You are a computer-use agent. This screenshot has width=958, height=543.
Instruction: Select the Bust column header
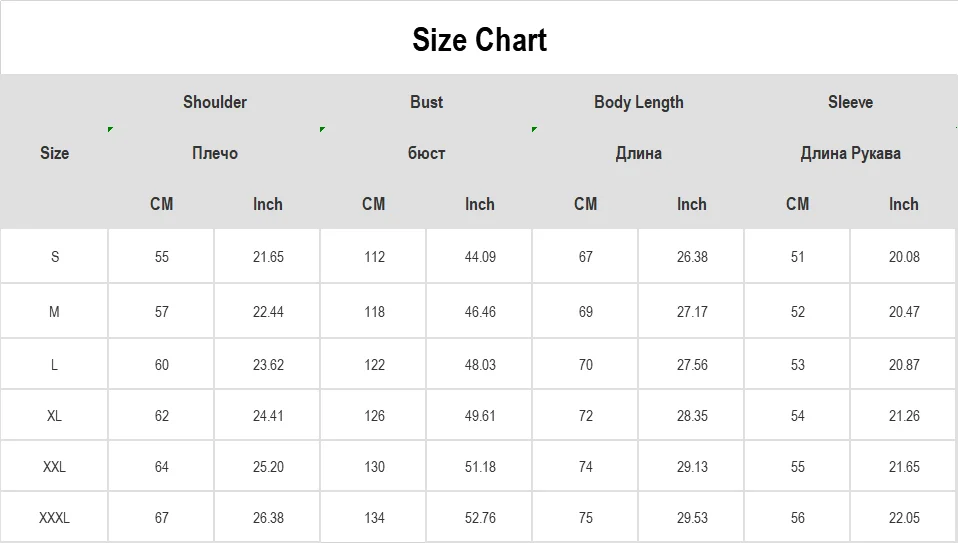pyautogui.click(x=426, y=102)
